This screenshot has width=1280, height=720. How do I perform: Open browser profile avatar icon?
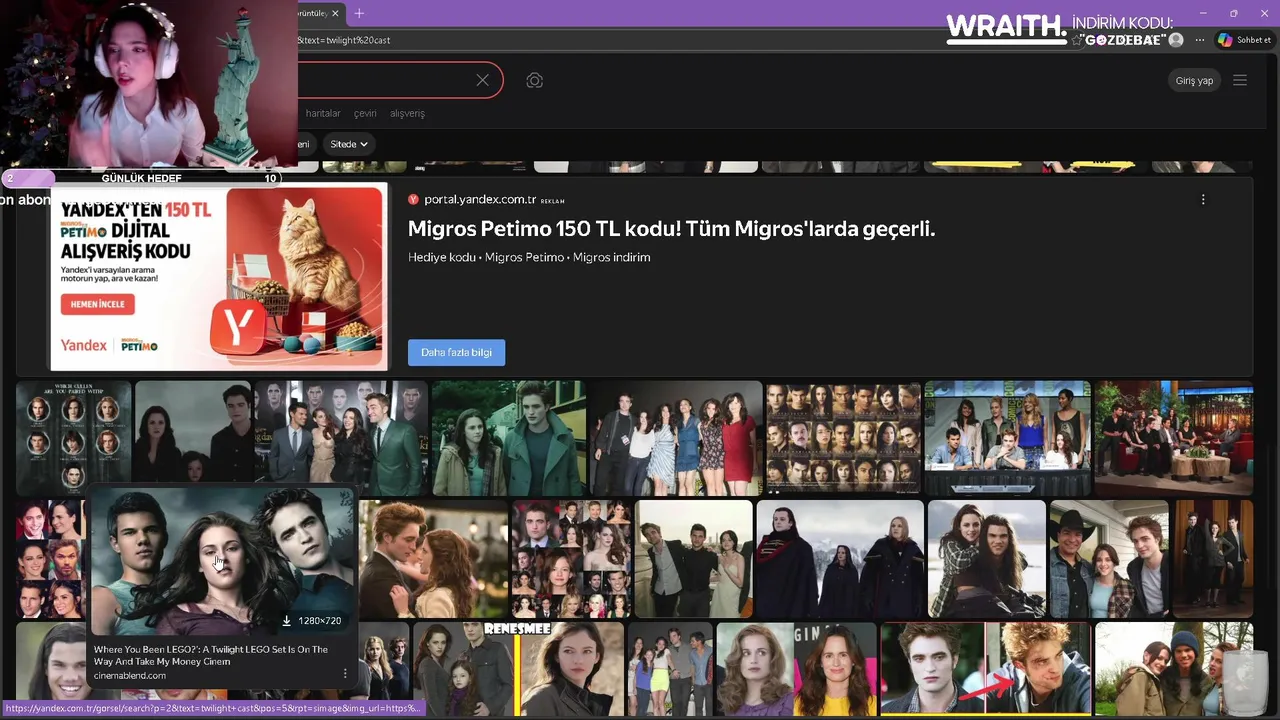point(1176,40)
